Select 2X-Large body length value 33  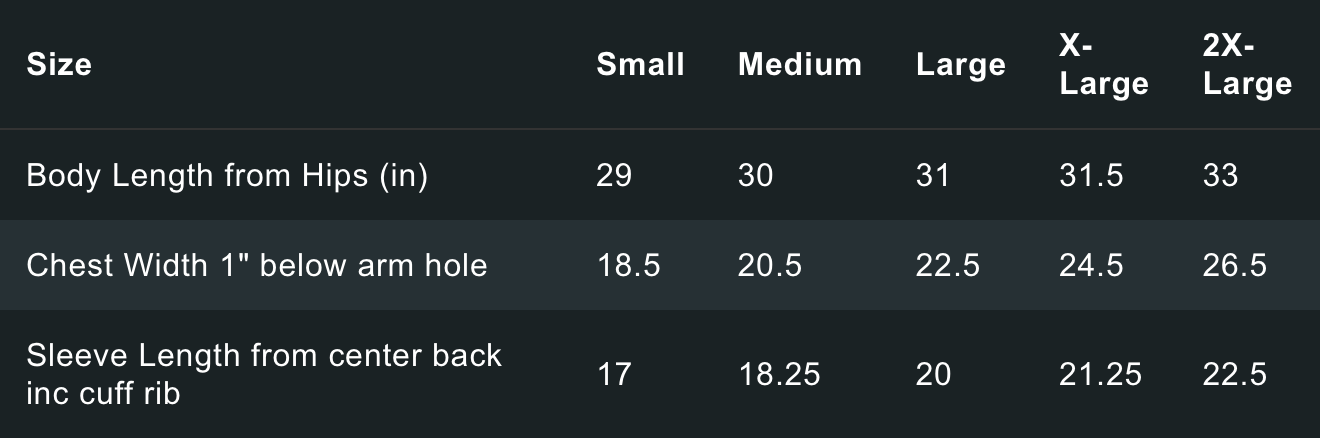[1221, 176]
